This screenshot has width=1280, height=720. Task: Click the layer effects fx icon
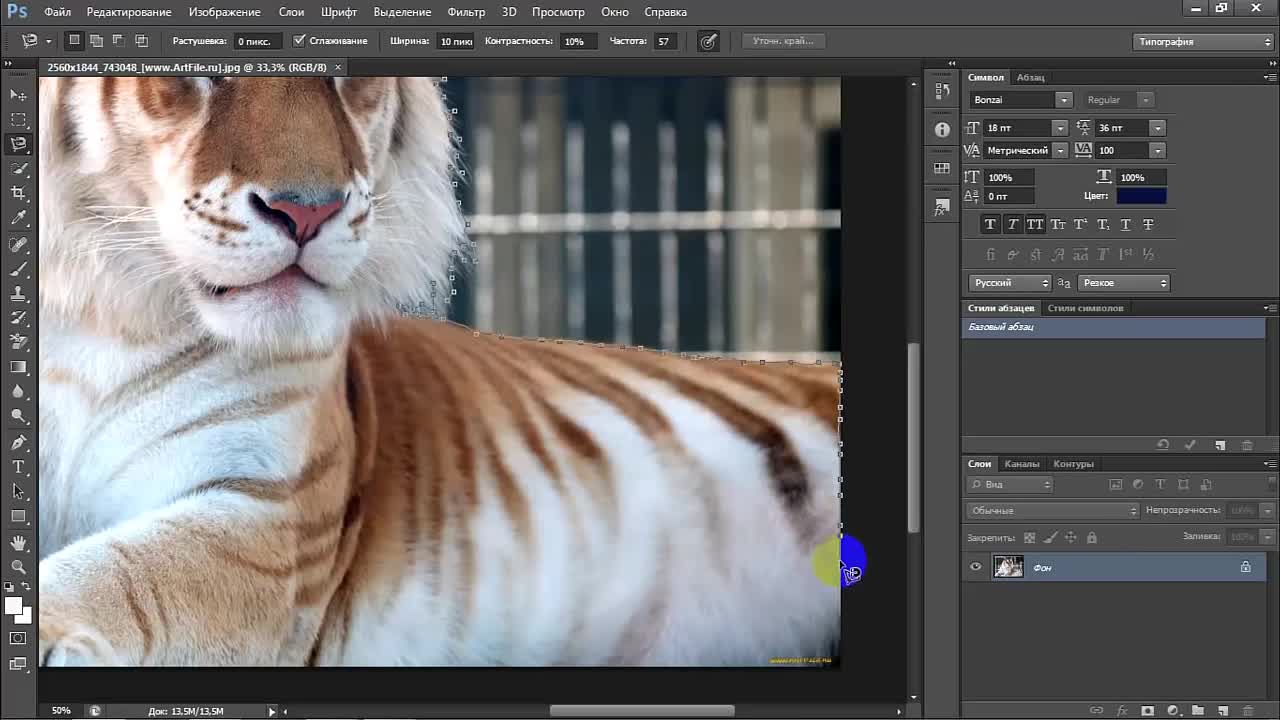(1122, 711)
